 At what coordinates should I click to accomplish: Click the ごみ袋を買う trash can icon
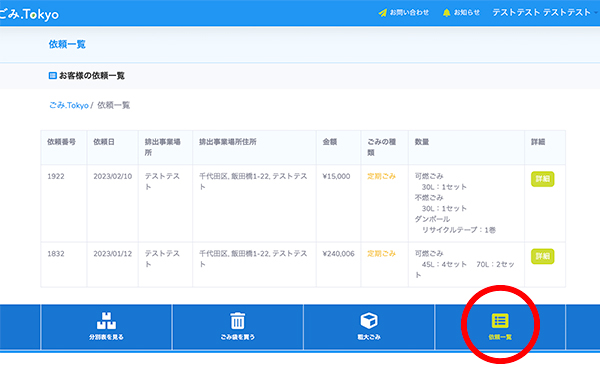[x=237, y=320]
